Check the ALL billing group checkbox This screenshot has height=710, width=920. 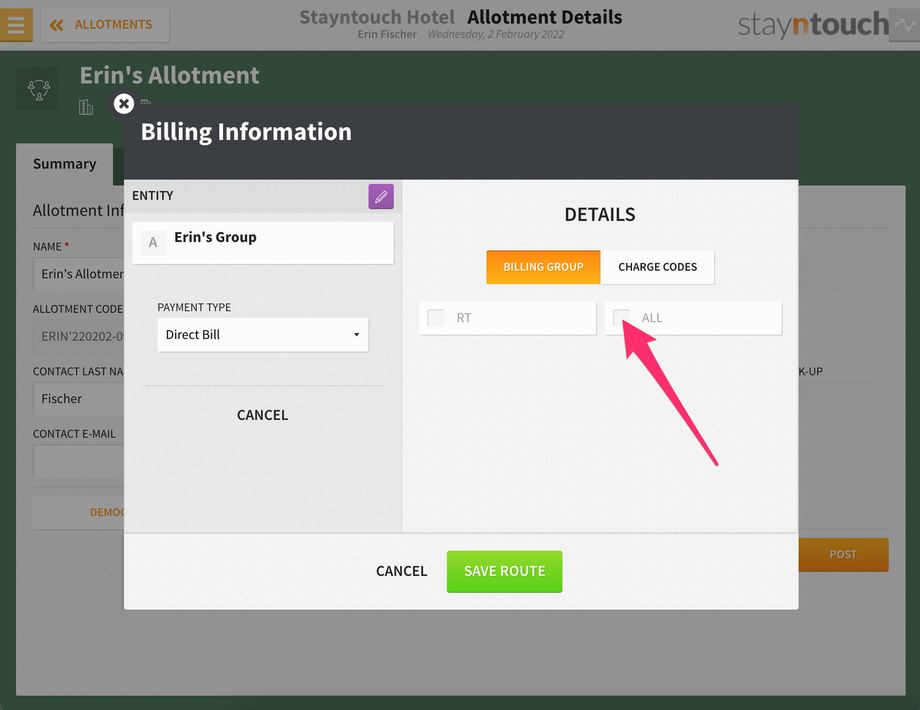(x=621, y=317)
